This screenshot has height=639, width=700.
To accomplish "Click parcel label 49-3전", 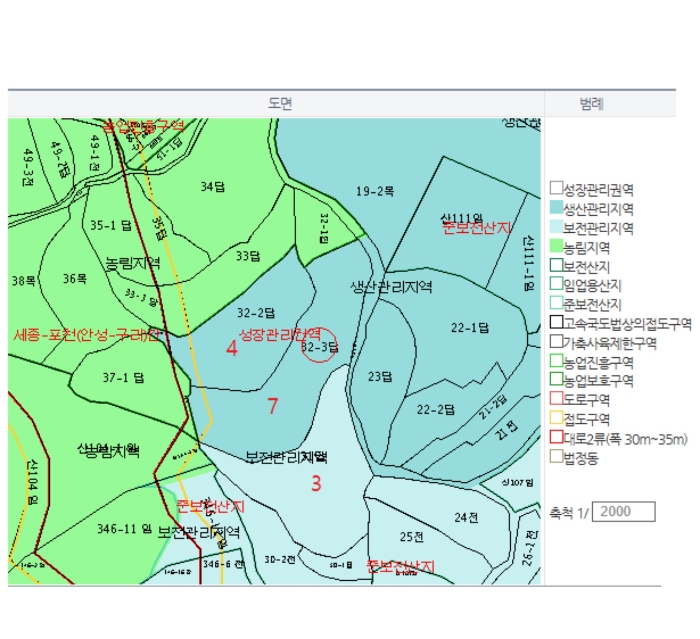I will 28,168.
